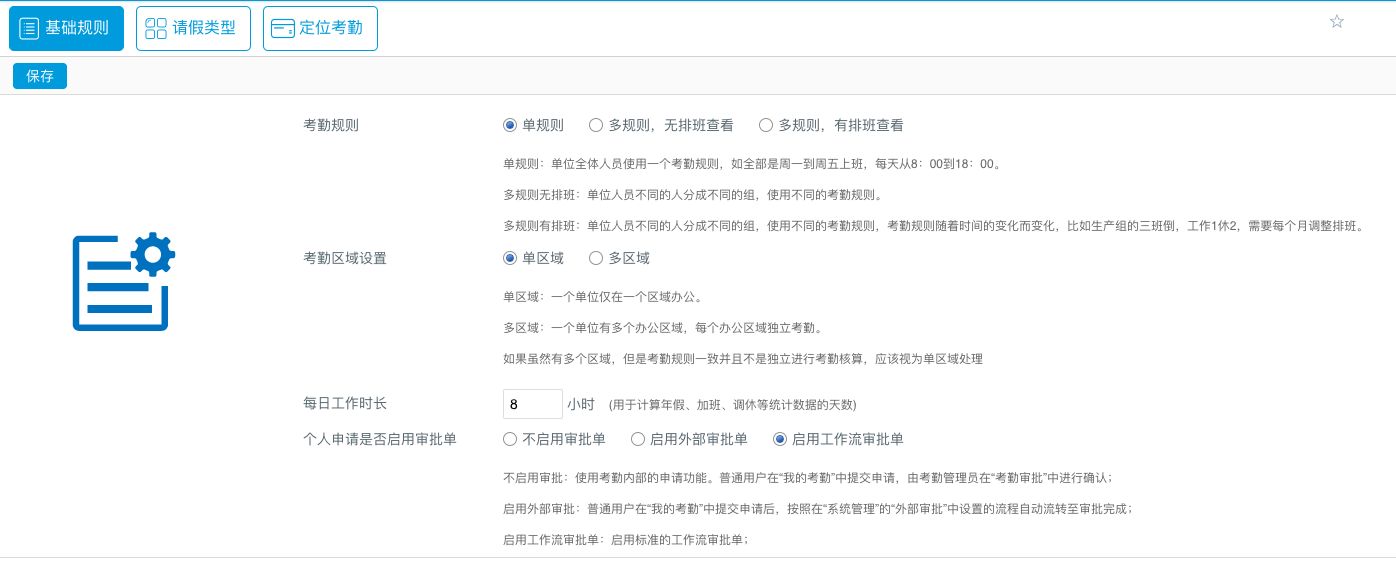
Task: Click the daily work hours input field
Action: [x=532, y=404]
